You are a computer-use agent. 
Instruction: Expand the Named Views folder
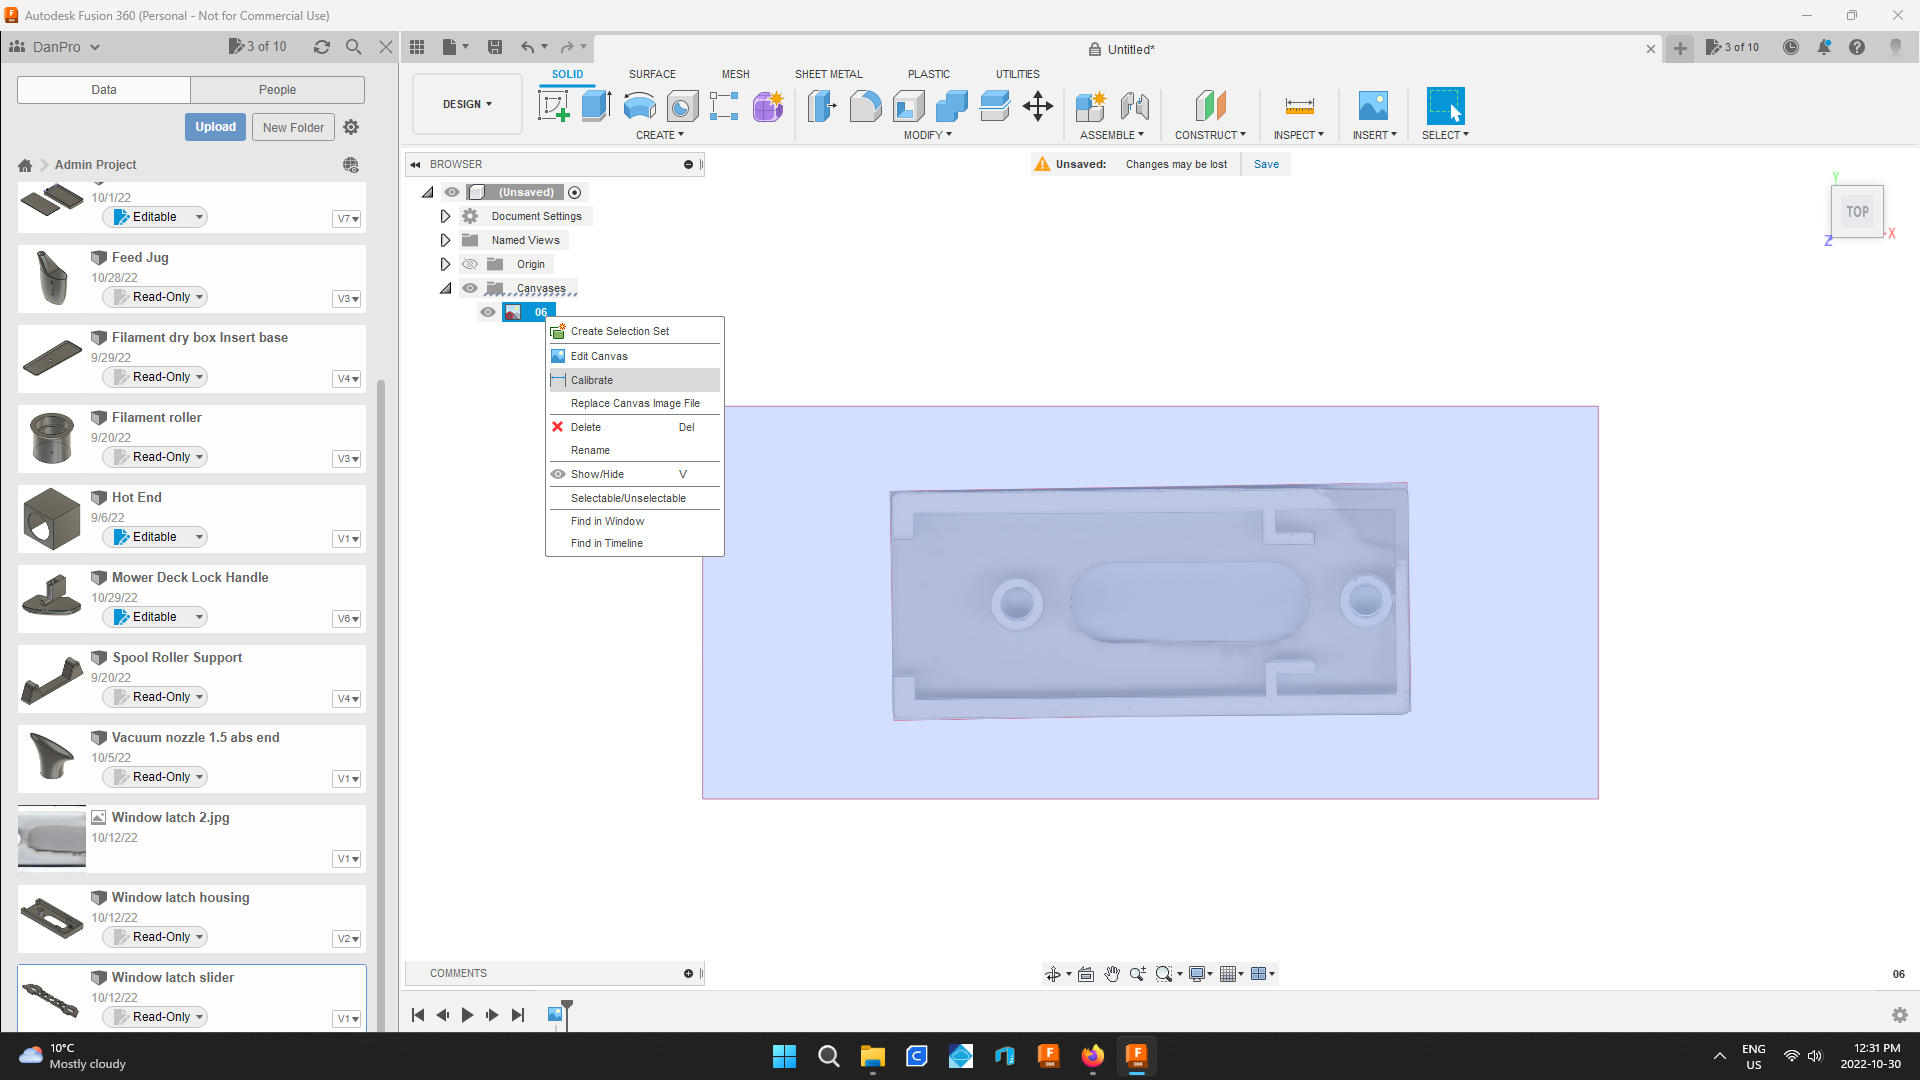click(x=445, y=240)
